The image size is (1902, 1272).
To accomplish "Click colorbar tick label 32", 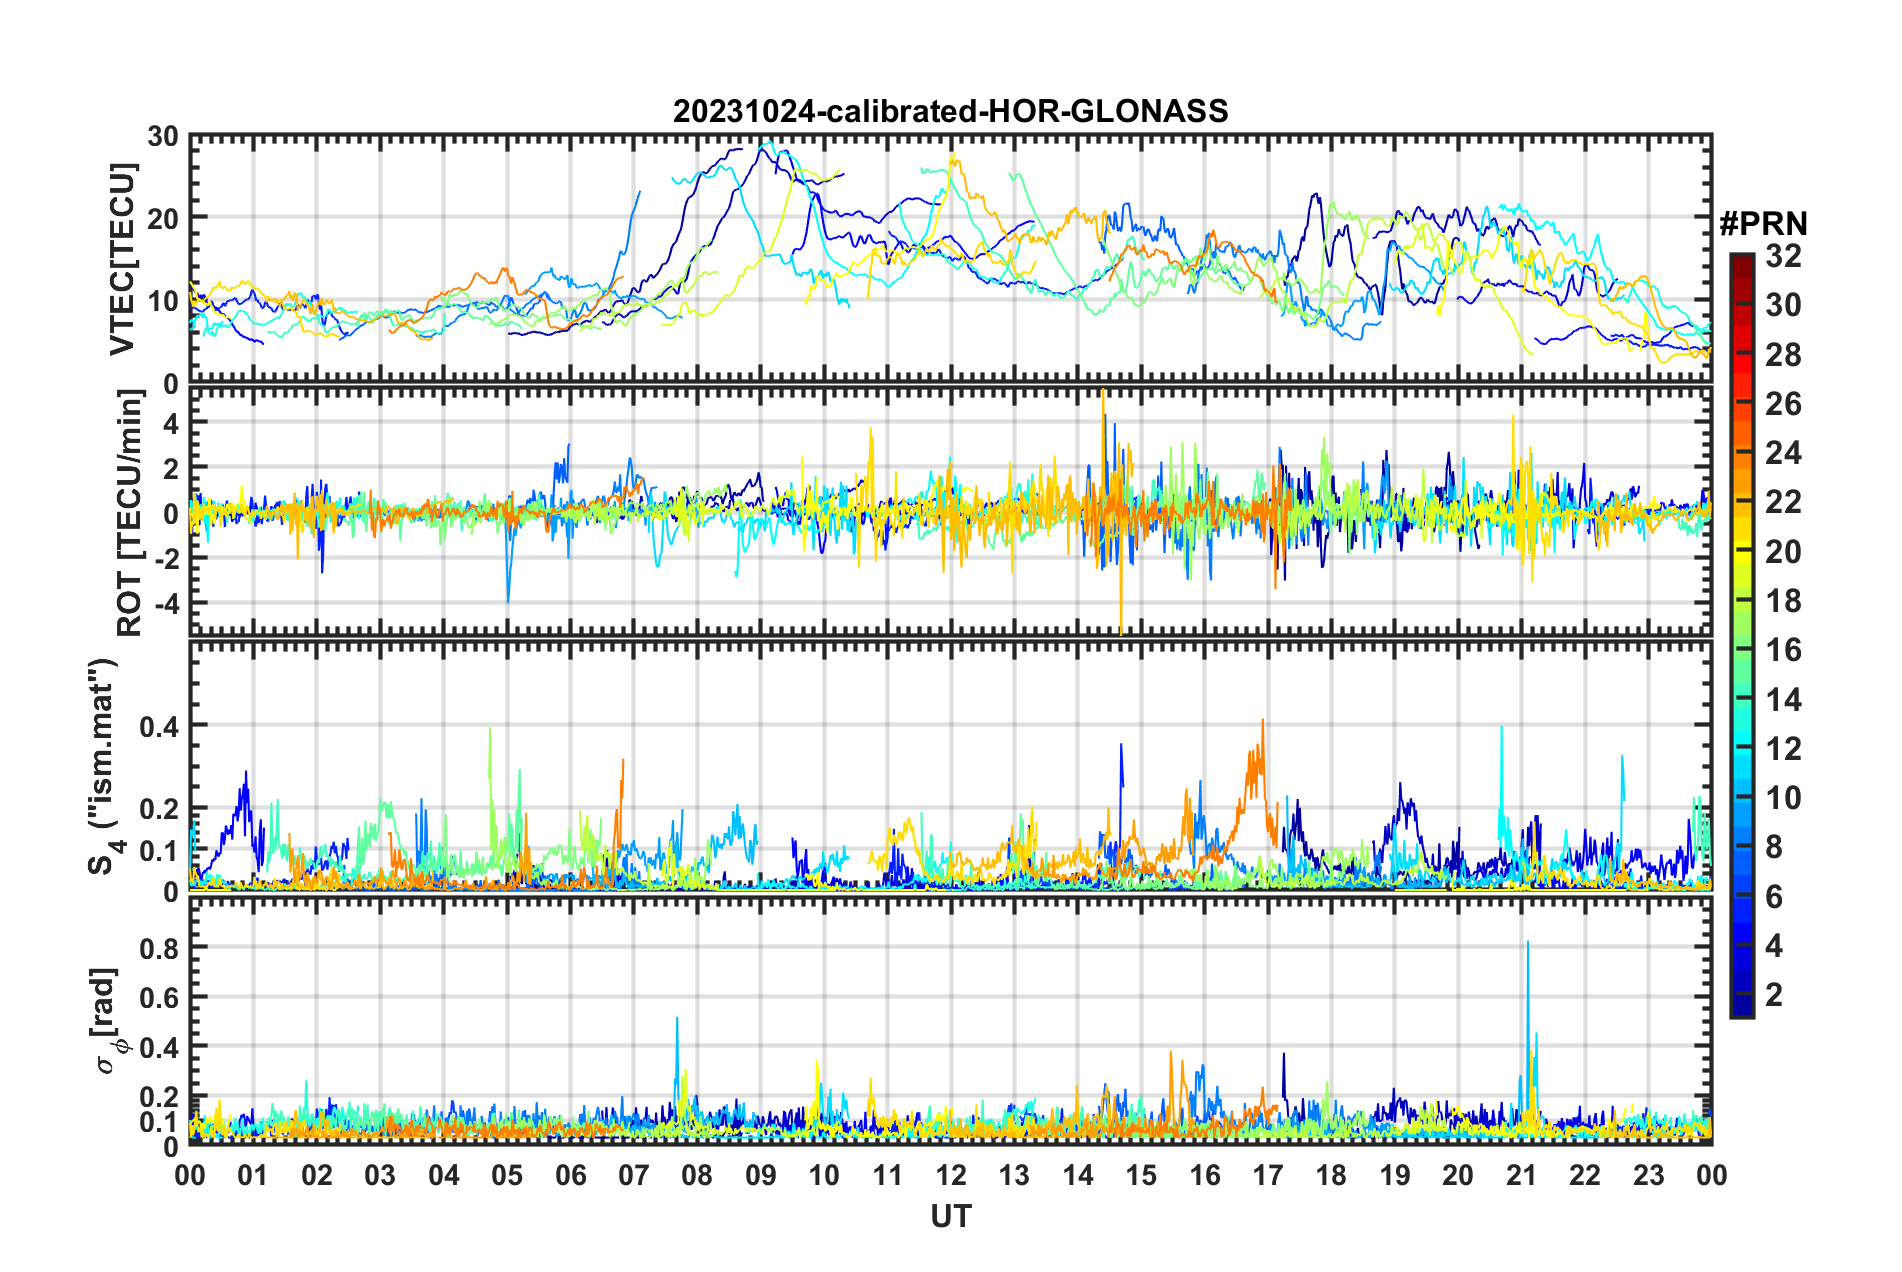I will (x=1783, y=256).
